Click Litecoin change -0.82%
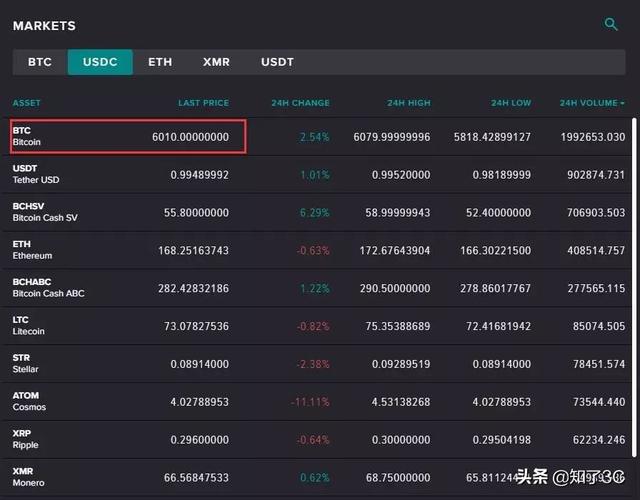Screen dimensions: 640x500 [x=313, y=326]
